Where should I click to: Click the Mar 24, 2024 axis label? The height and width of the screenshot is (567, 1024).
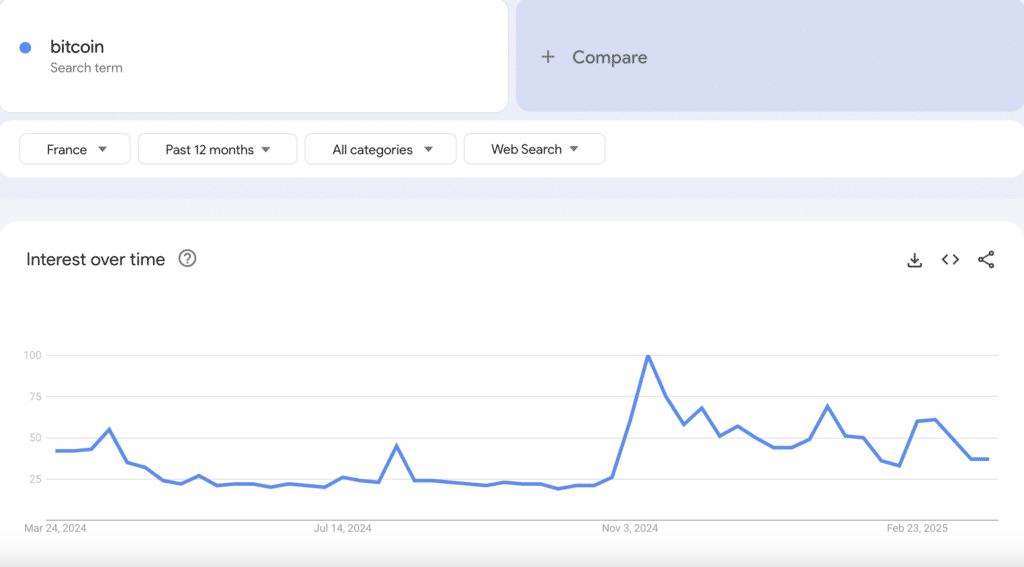[x=55, y=528]
